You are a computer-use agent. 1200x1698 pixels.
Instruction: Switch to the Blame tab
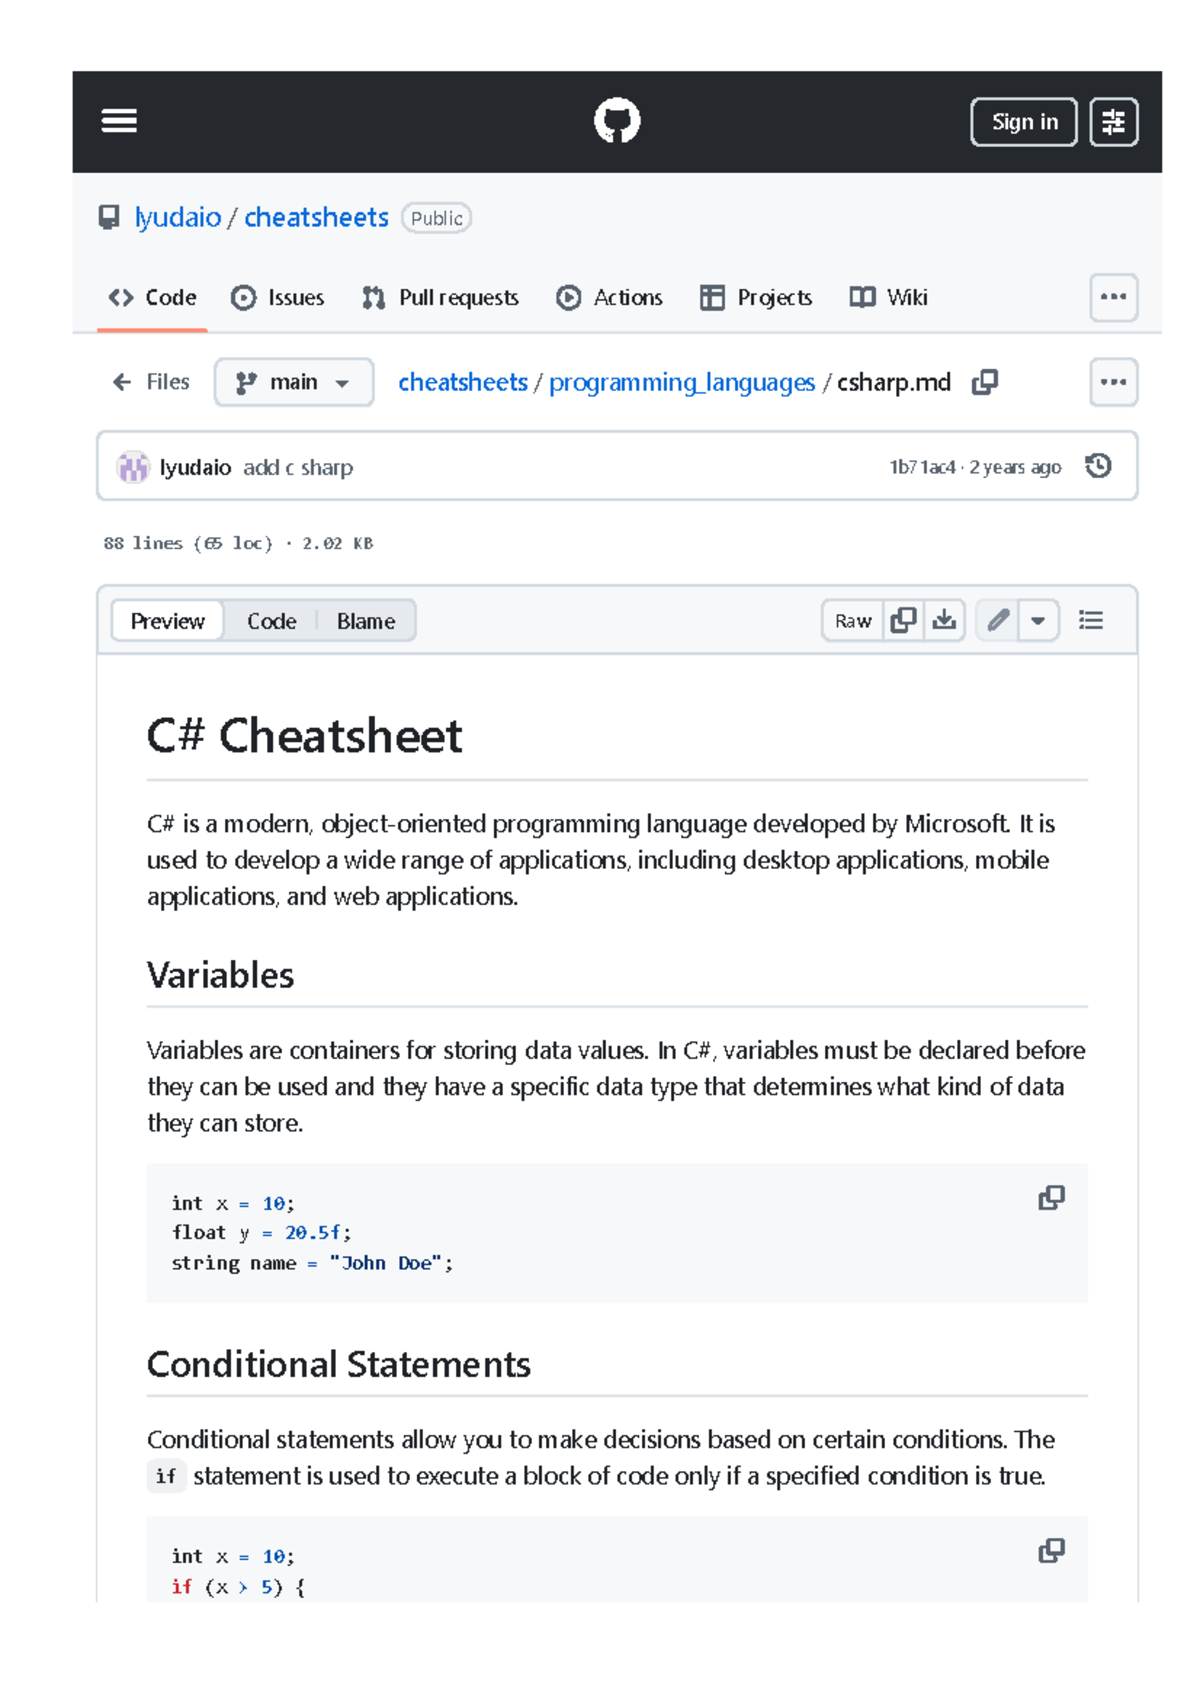pos(364,620)
